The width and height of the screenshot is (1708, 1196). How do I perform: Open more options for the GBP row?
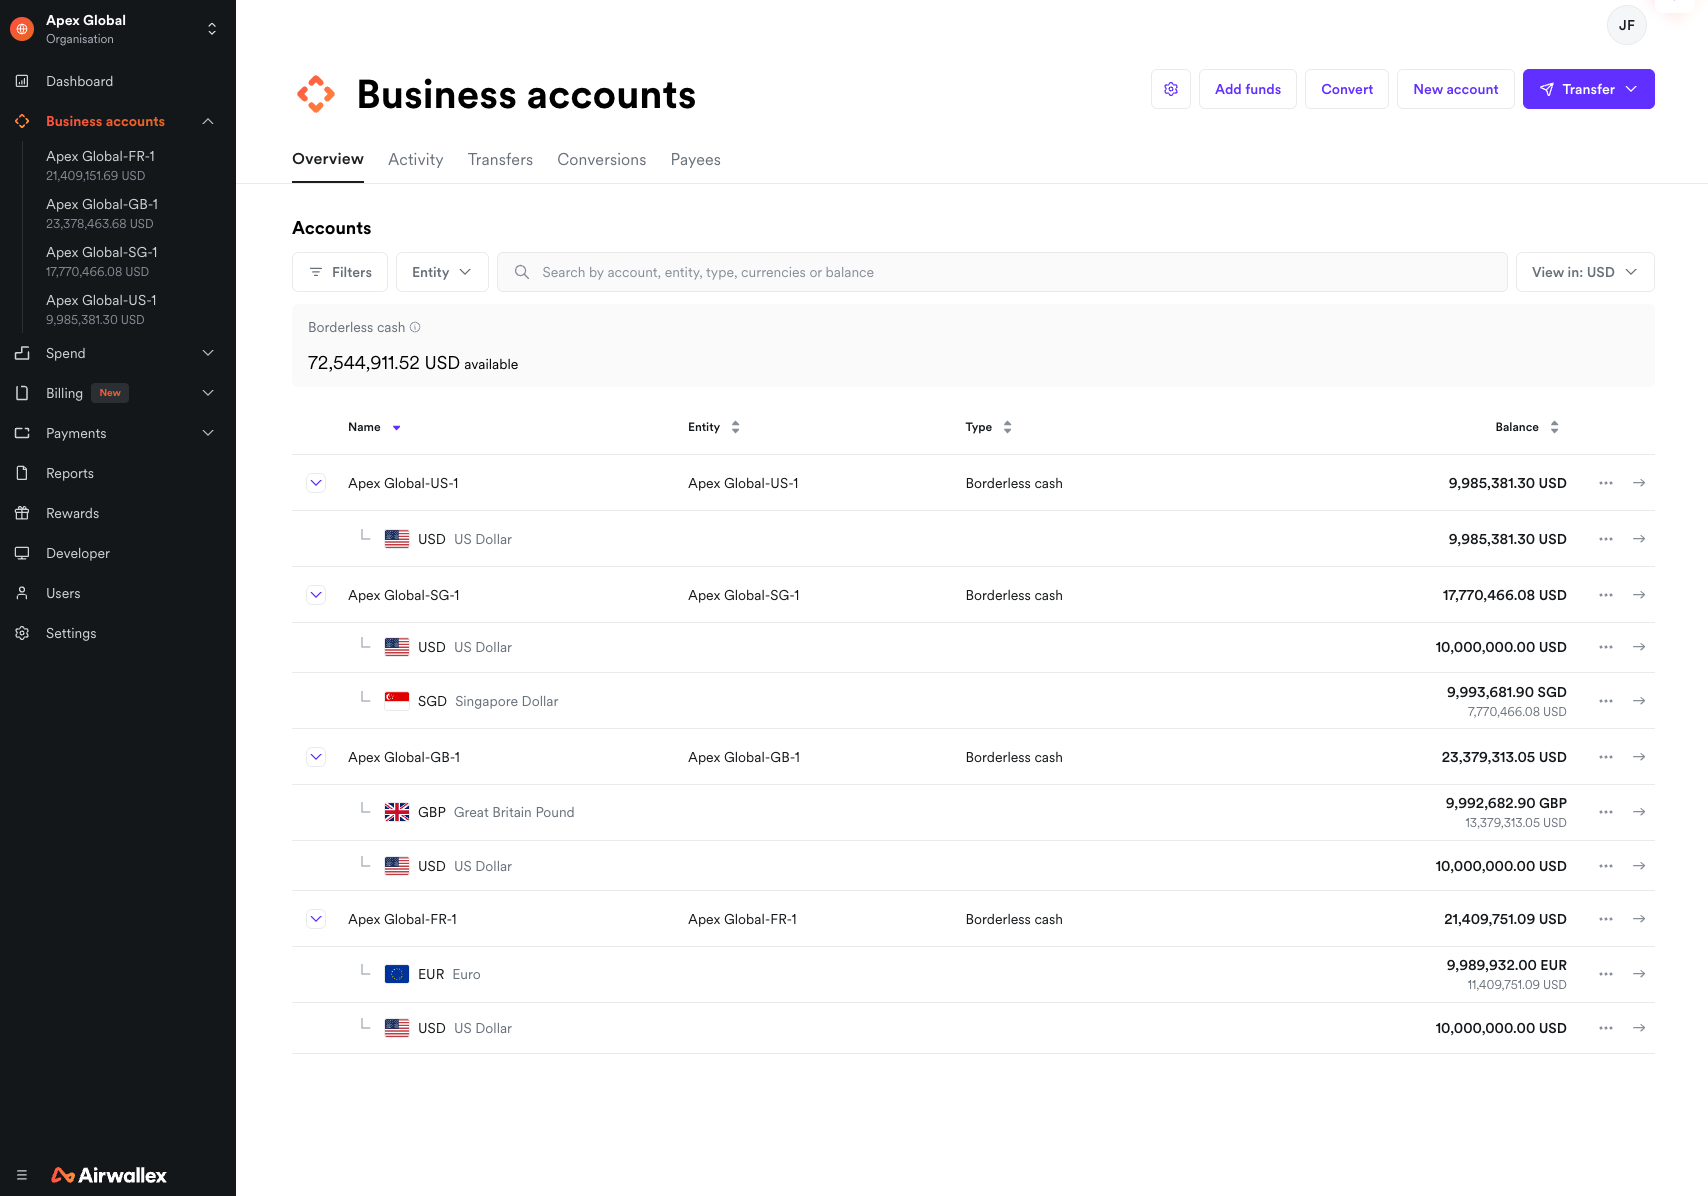1606,812
